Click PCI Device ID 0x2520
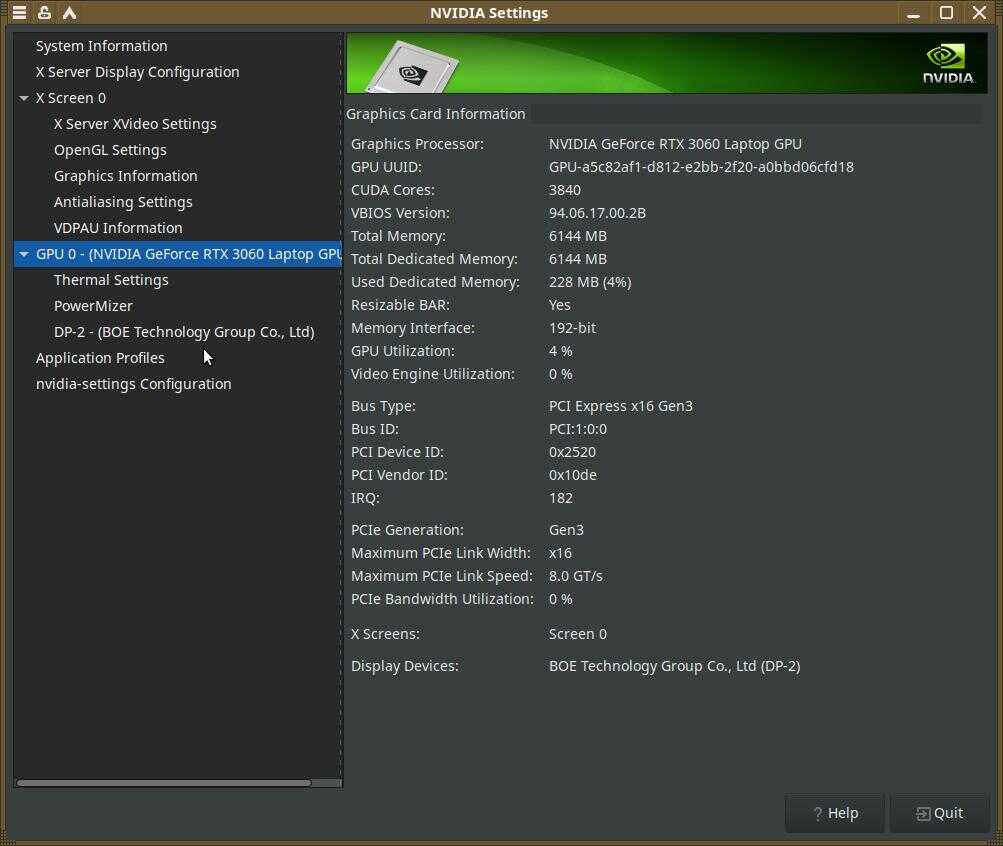1003x846 pixels. click(572, 453)
